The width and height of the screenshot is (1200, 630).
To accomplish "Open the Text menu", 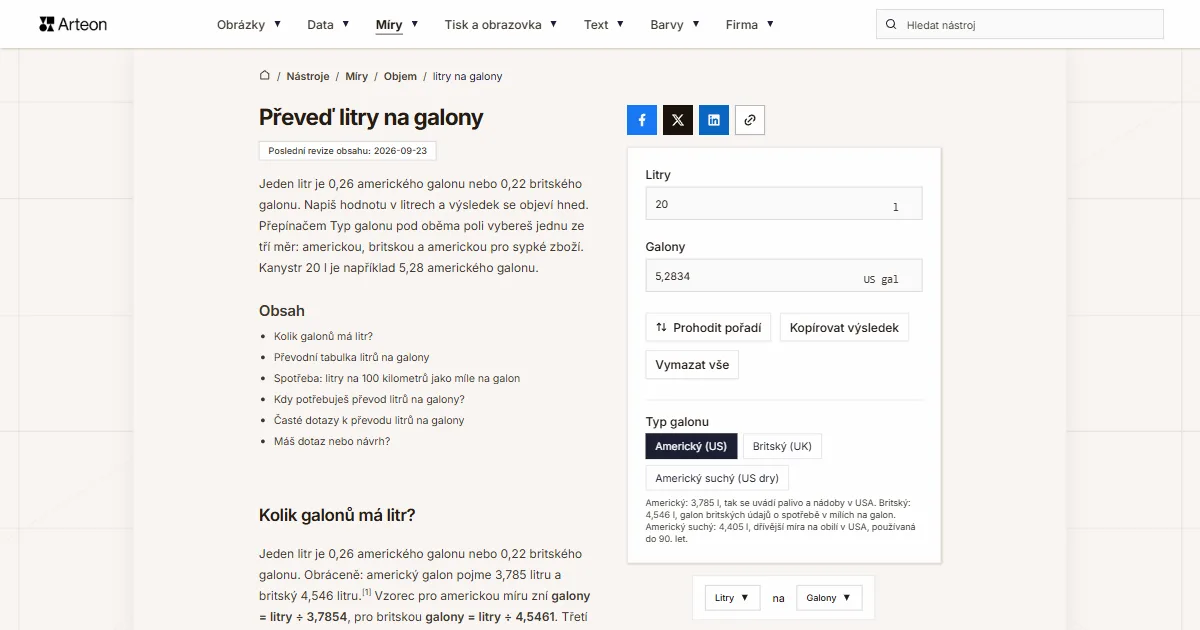I will [x=604, y=25].
